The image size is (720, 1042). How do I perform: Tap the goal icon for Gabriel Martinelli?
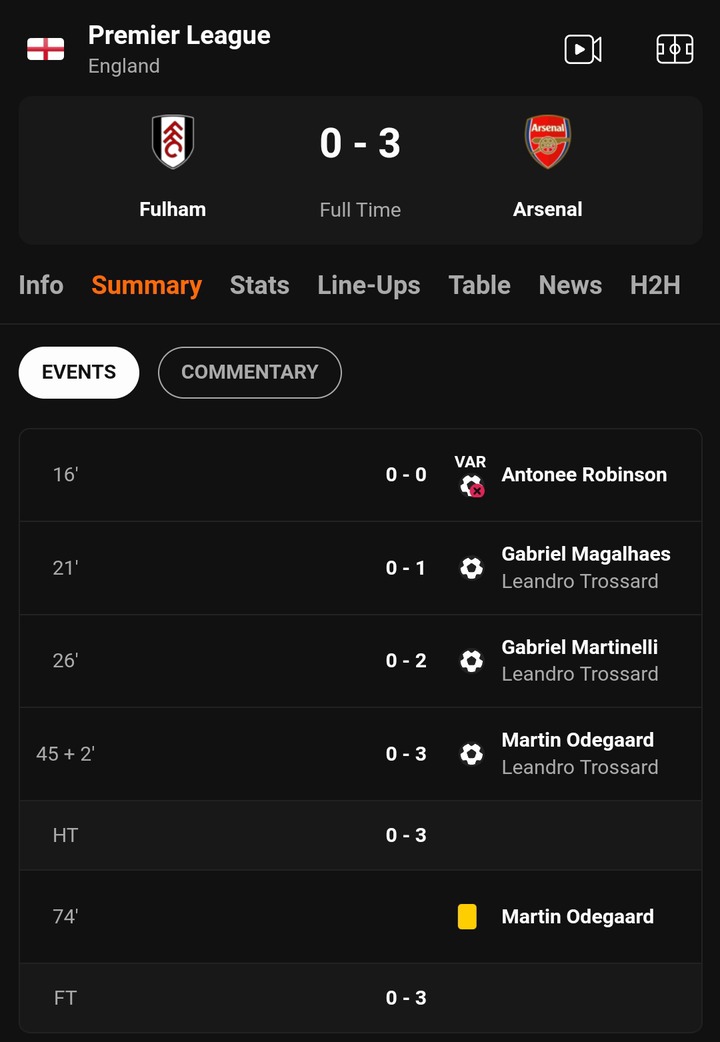[x=471, y=661]
